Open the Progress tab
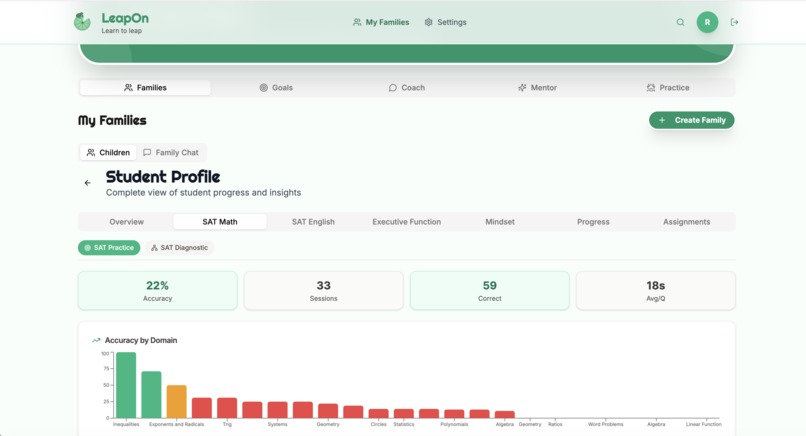 click(593, 222)
